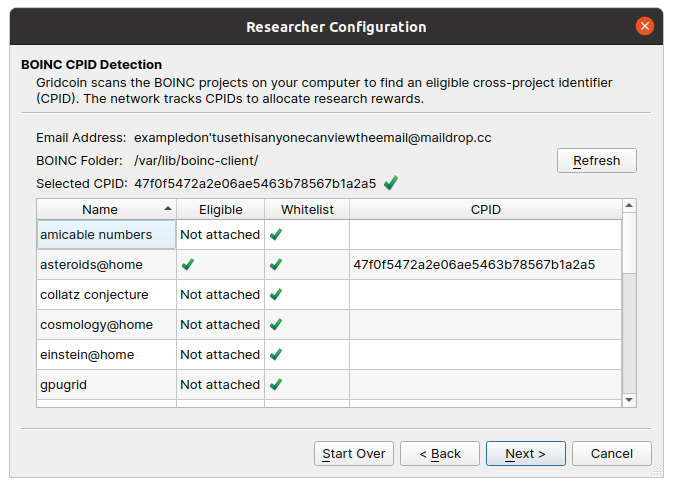Proceed with the Next > button
Image resolution: width=673 pixels, height=487 pixels.
[x=526, y=454]
